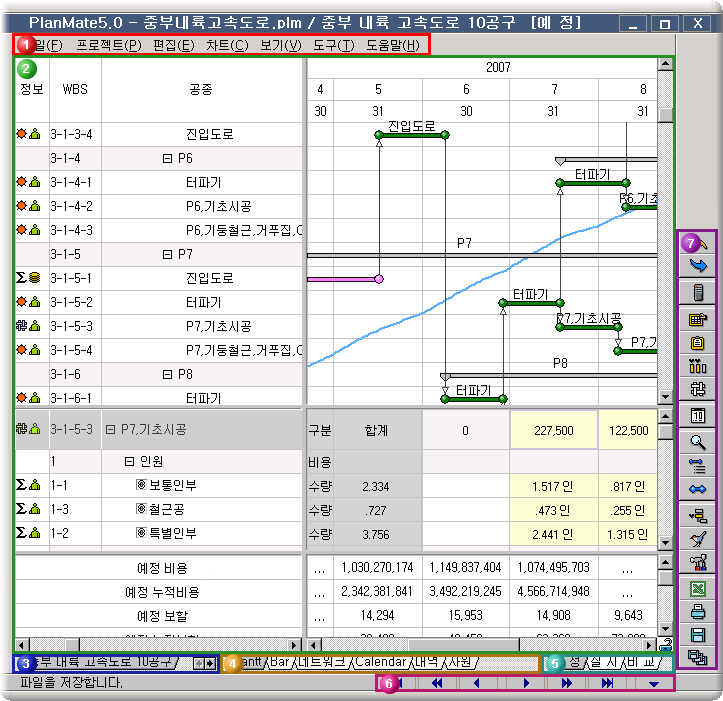Click the yellow notepad icon in right toolbar
This screenshot has width=723, height=701.
[698, 343]
